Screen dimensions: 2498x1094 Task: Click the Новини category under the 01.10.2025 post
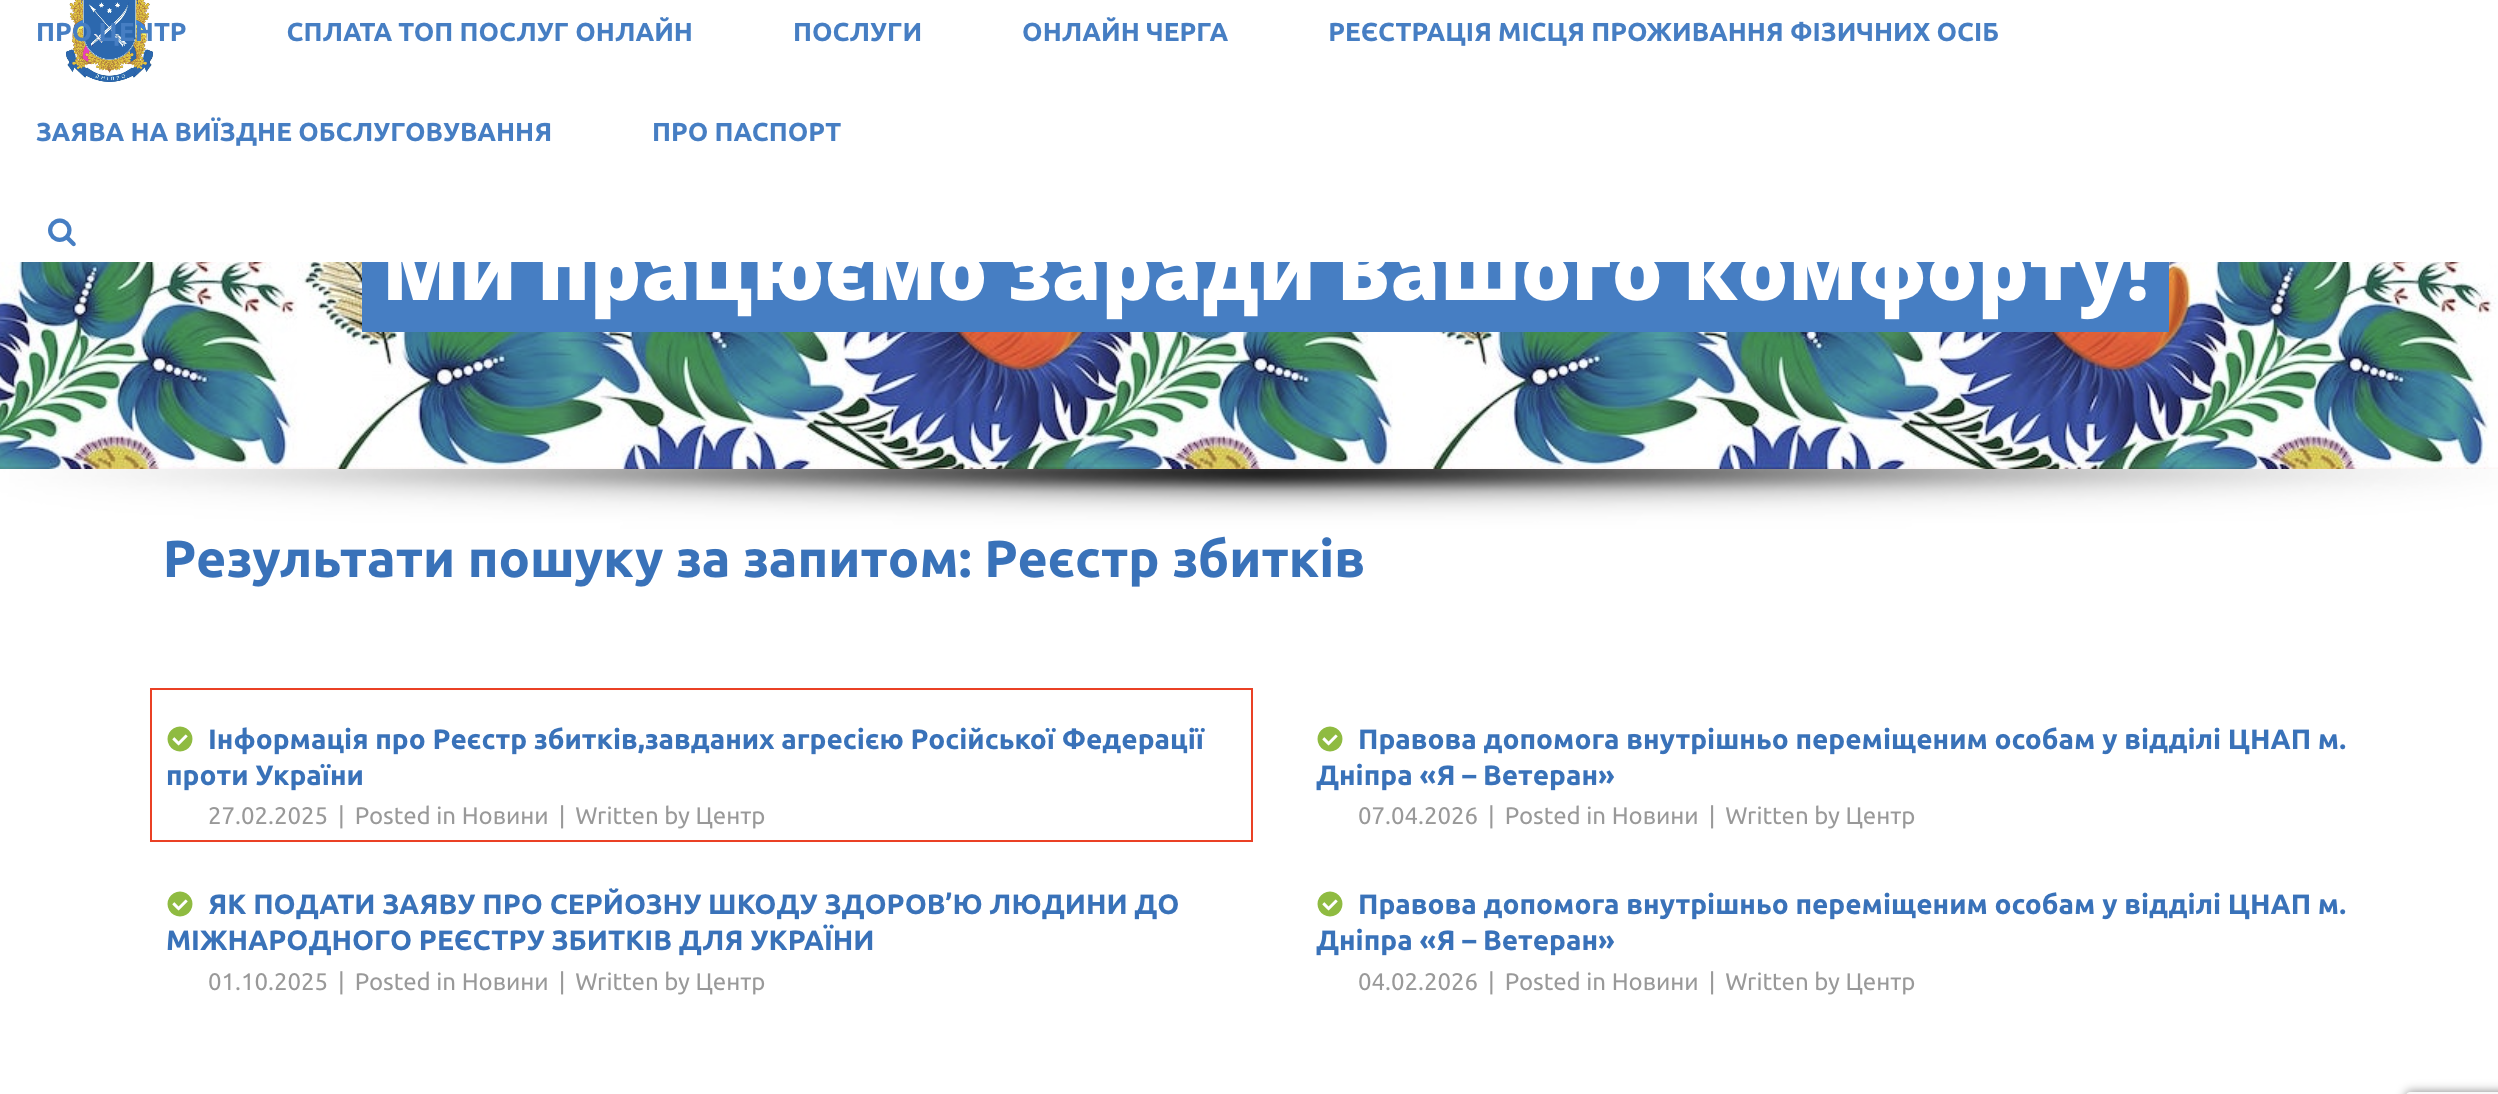coord(505,982)
